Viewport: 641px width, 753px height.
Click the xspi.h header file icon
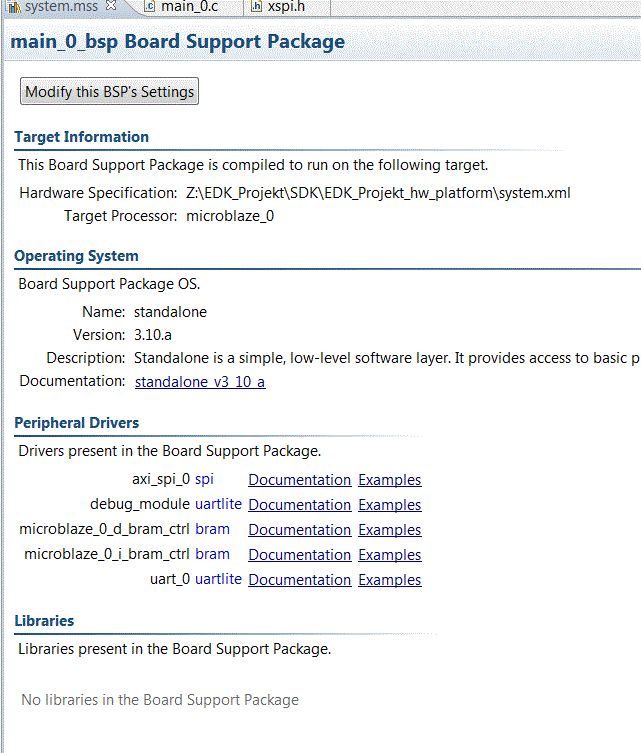[x=257, y=7]
